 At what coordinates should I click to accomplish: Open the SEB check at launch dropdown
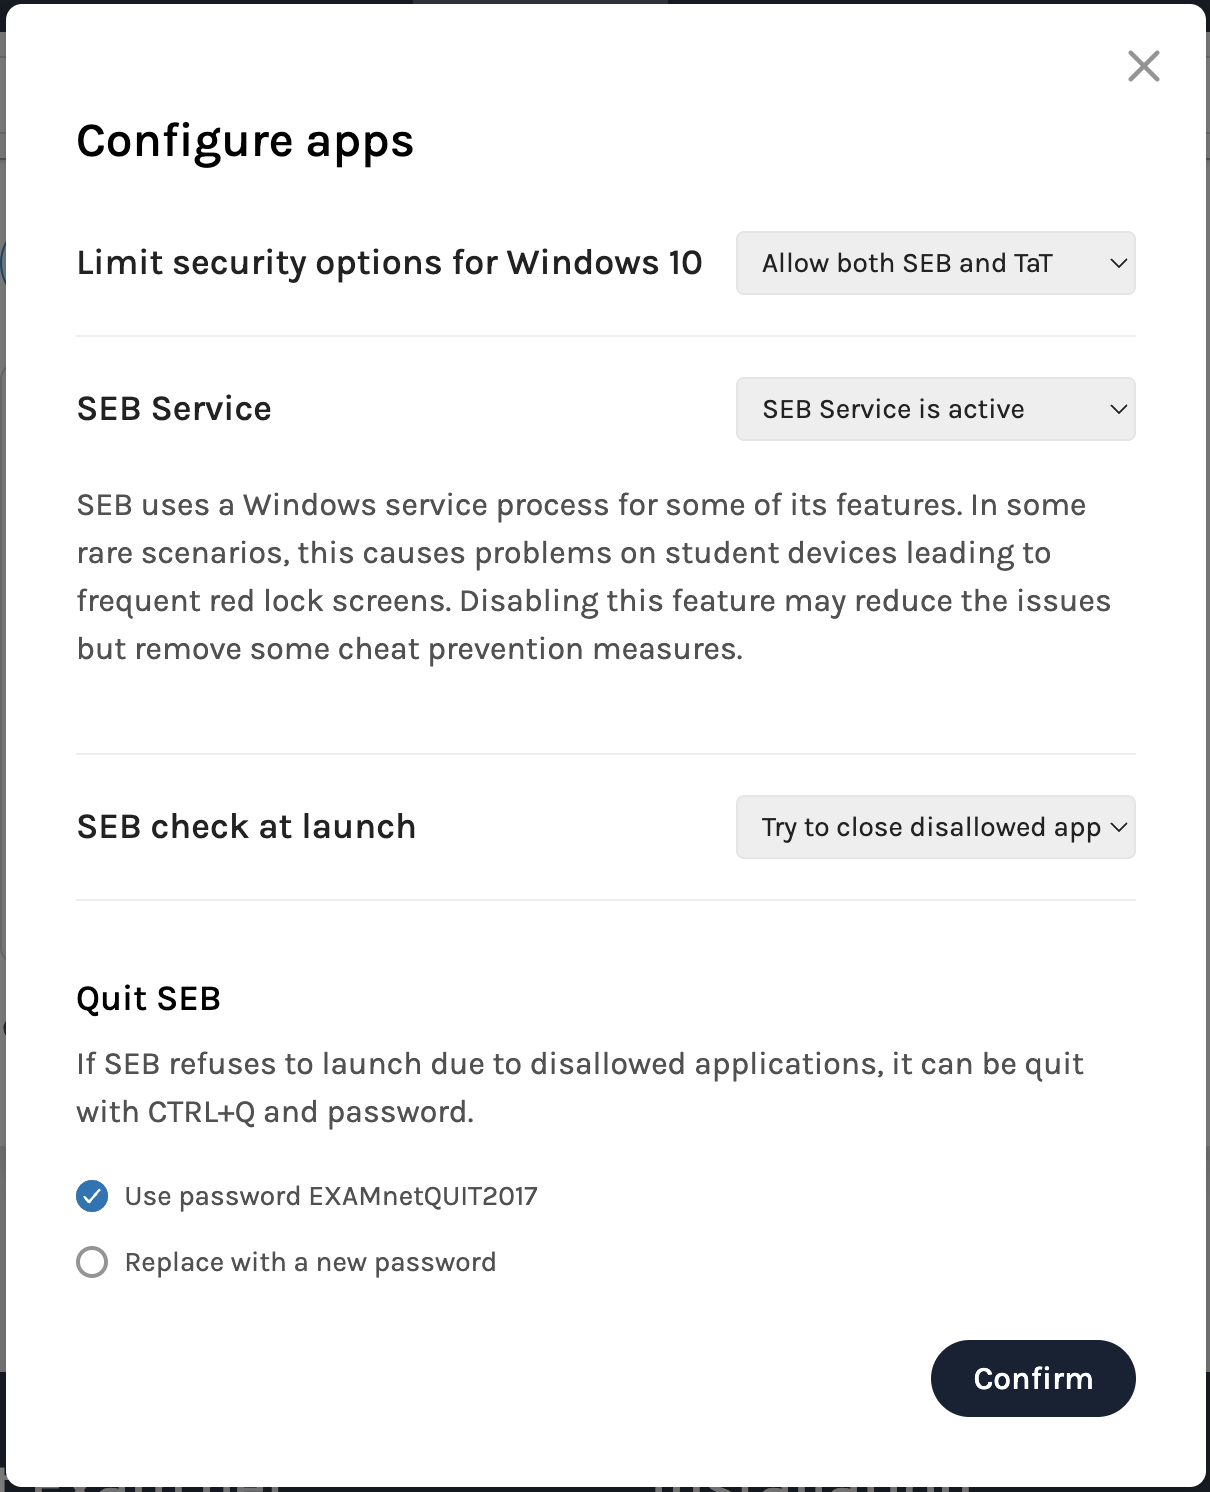click(935, 827)
